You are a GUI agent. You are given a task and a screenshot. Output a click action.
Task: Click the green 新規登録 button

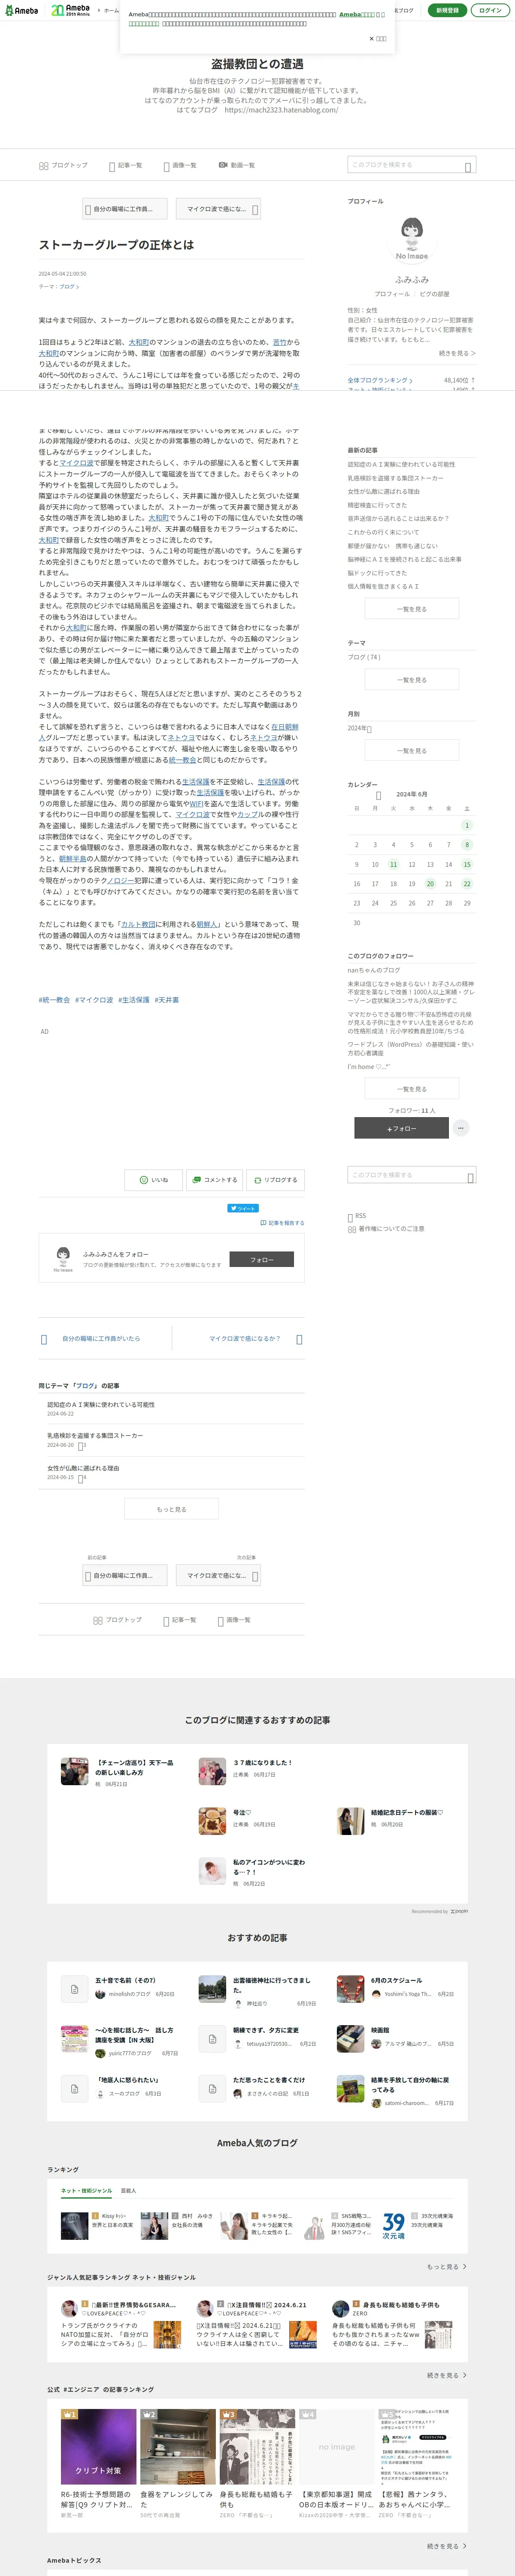pos(447,10)
